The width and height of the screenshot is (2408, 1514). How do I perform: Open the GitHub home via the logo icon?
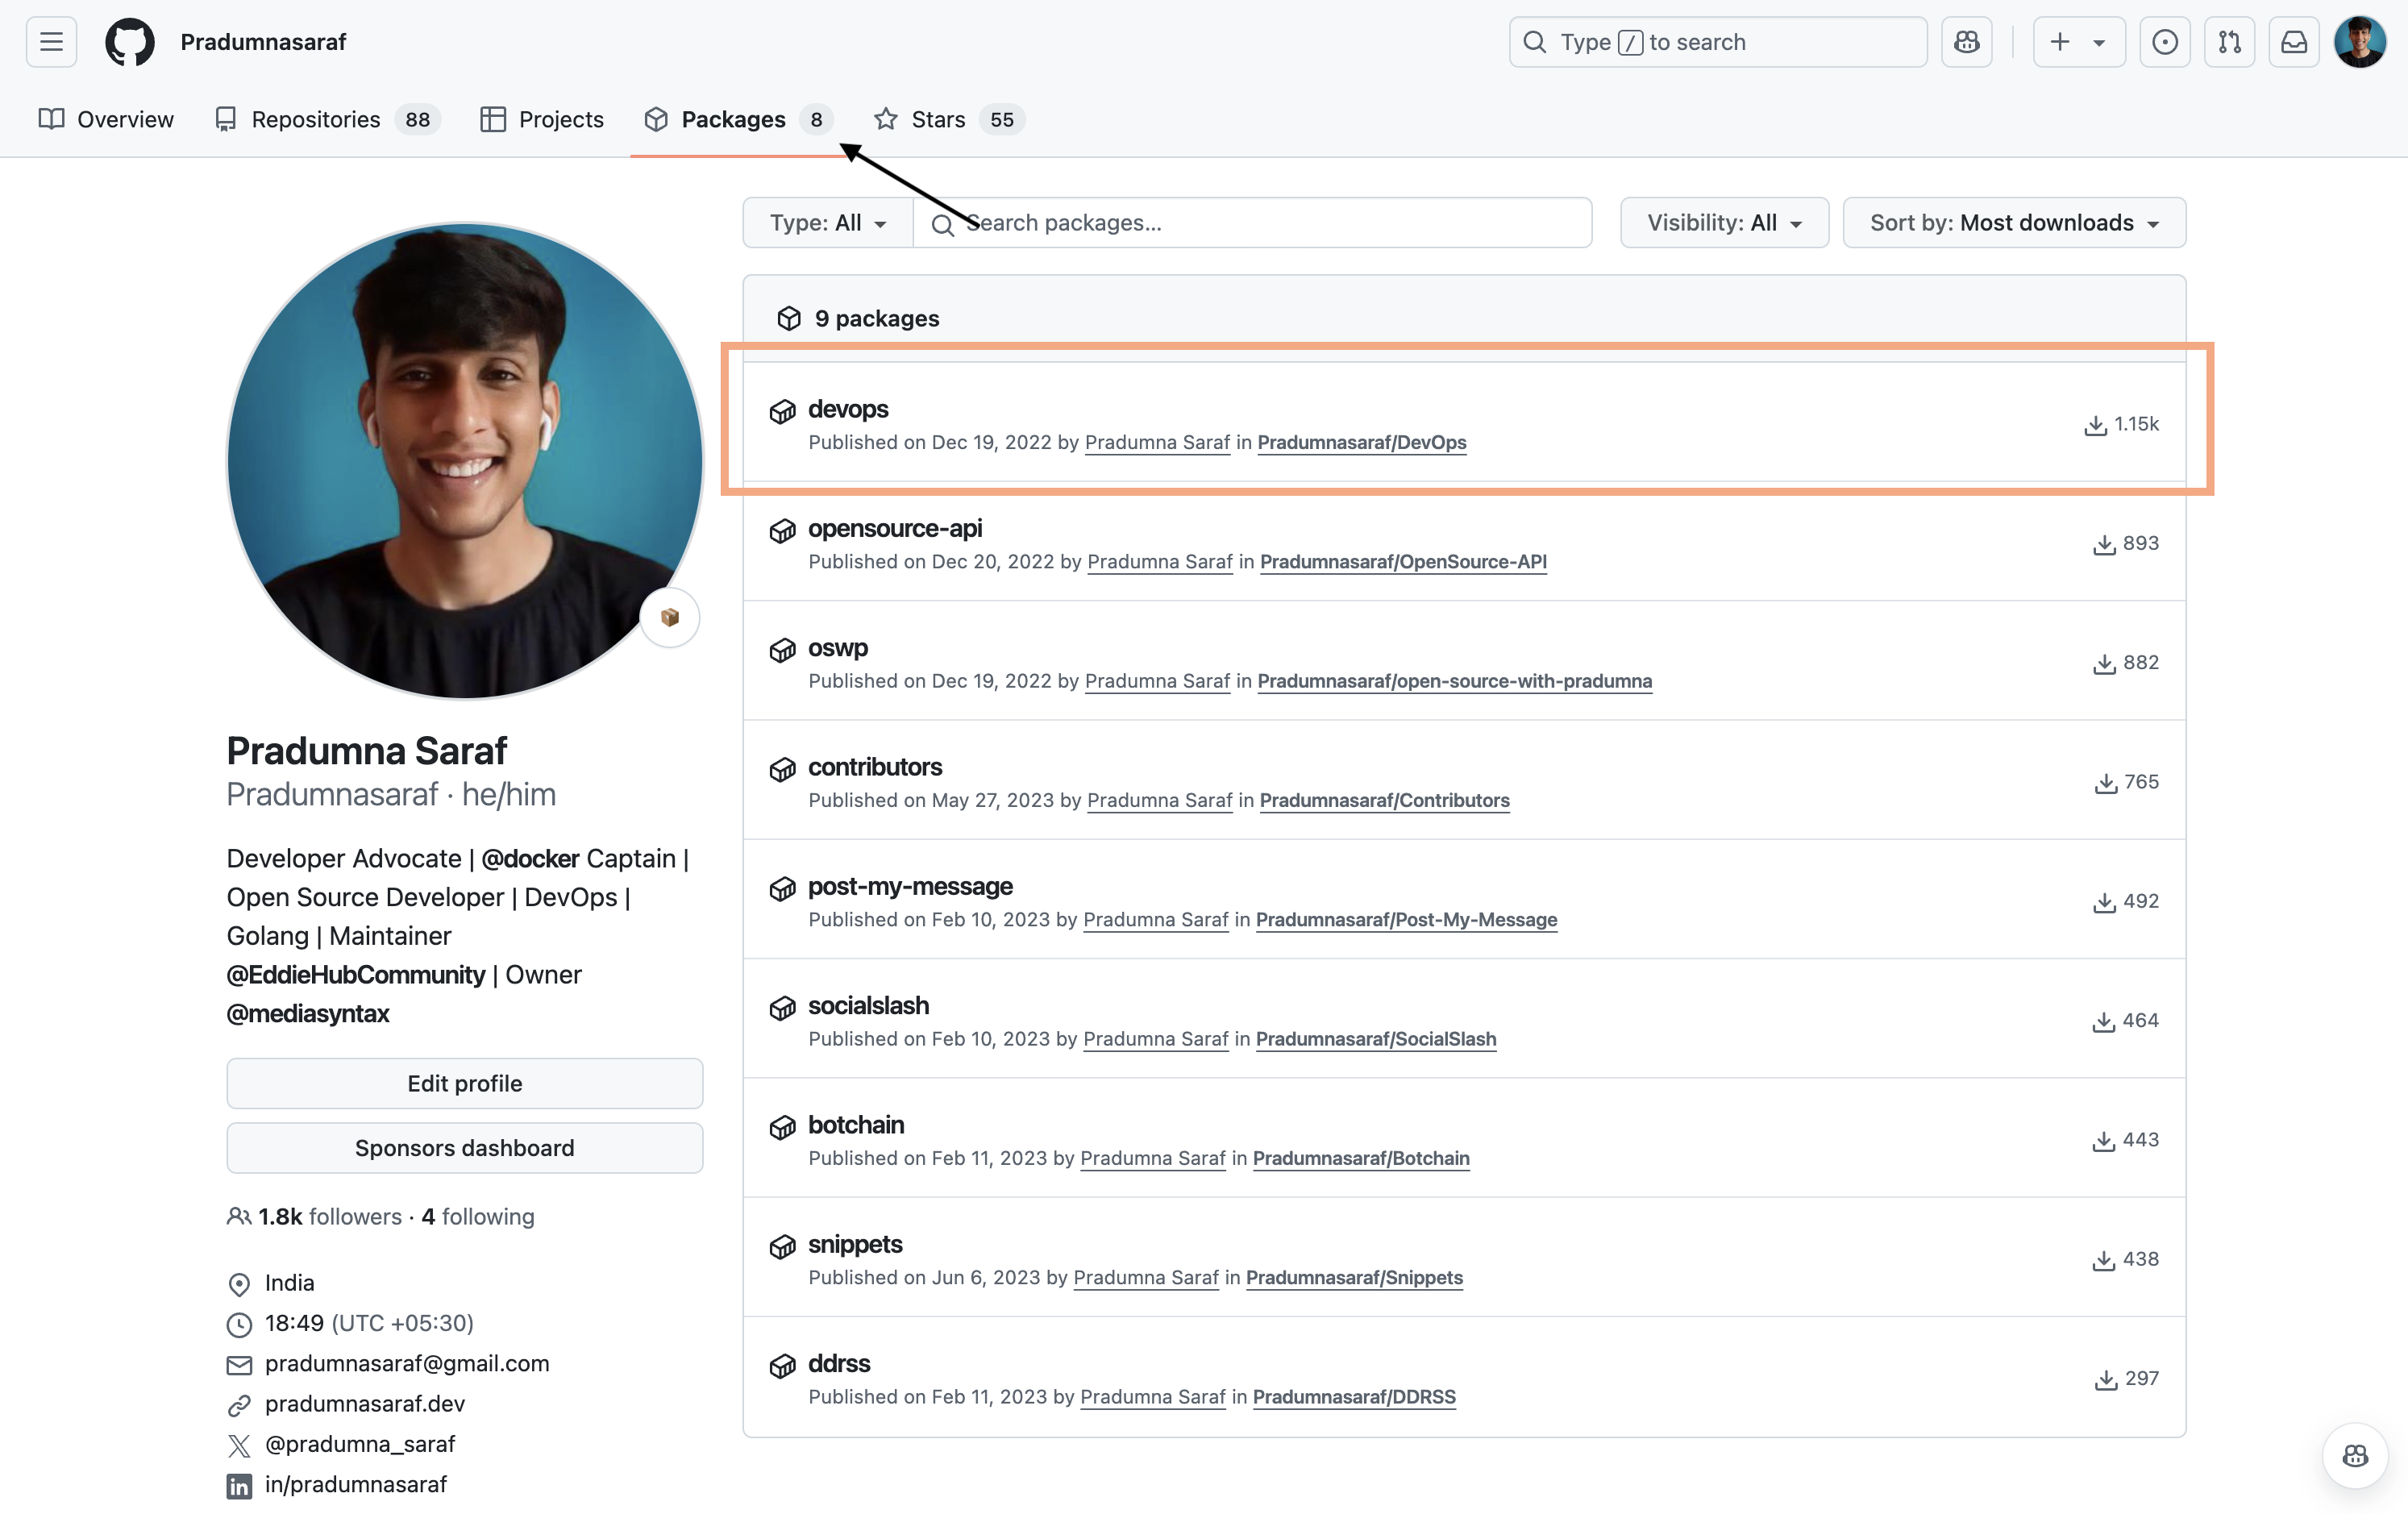129,41
